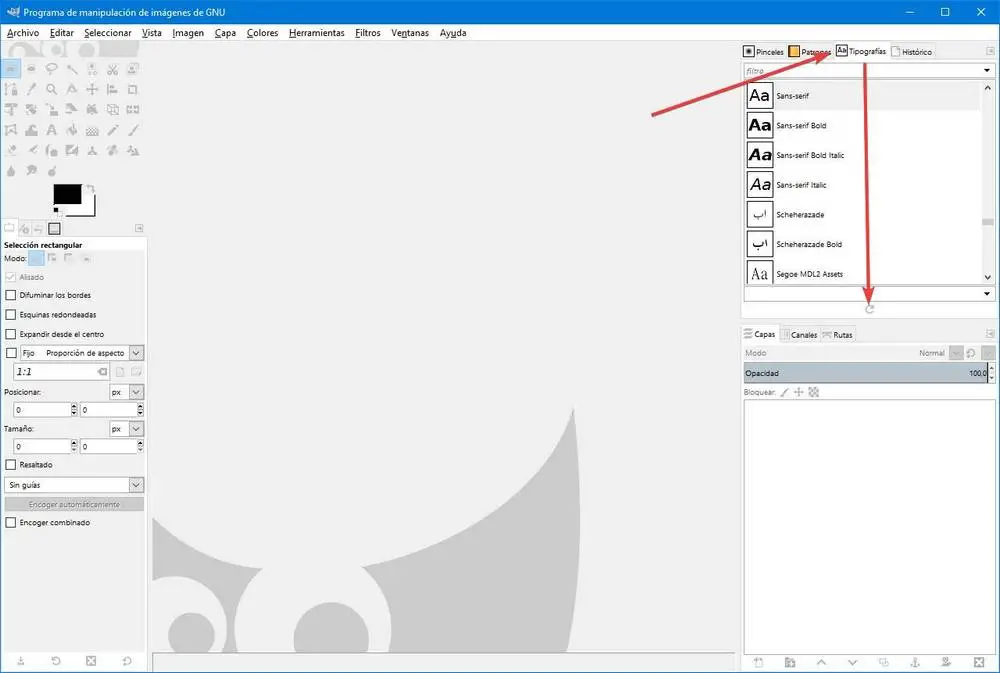This screenshot has width=1000, height=673.
Task: Select the Ellipse Select tool
Action: [31, 69]
